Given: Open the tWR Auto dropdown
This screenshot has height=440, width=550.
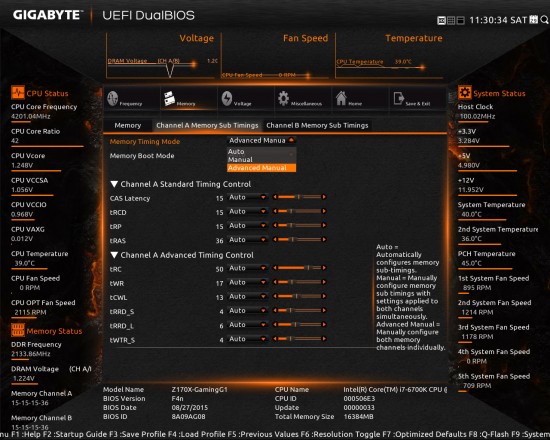Looking at the screenshot, I should [x=247, y=282].
